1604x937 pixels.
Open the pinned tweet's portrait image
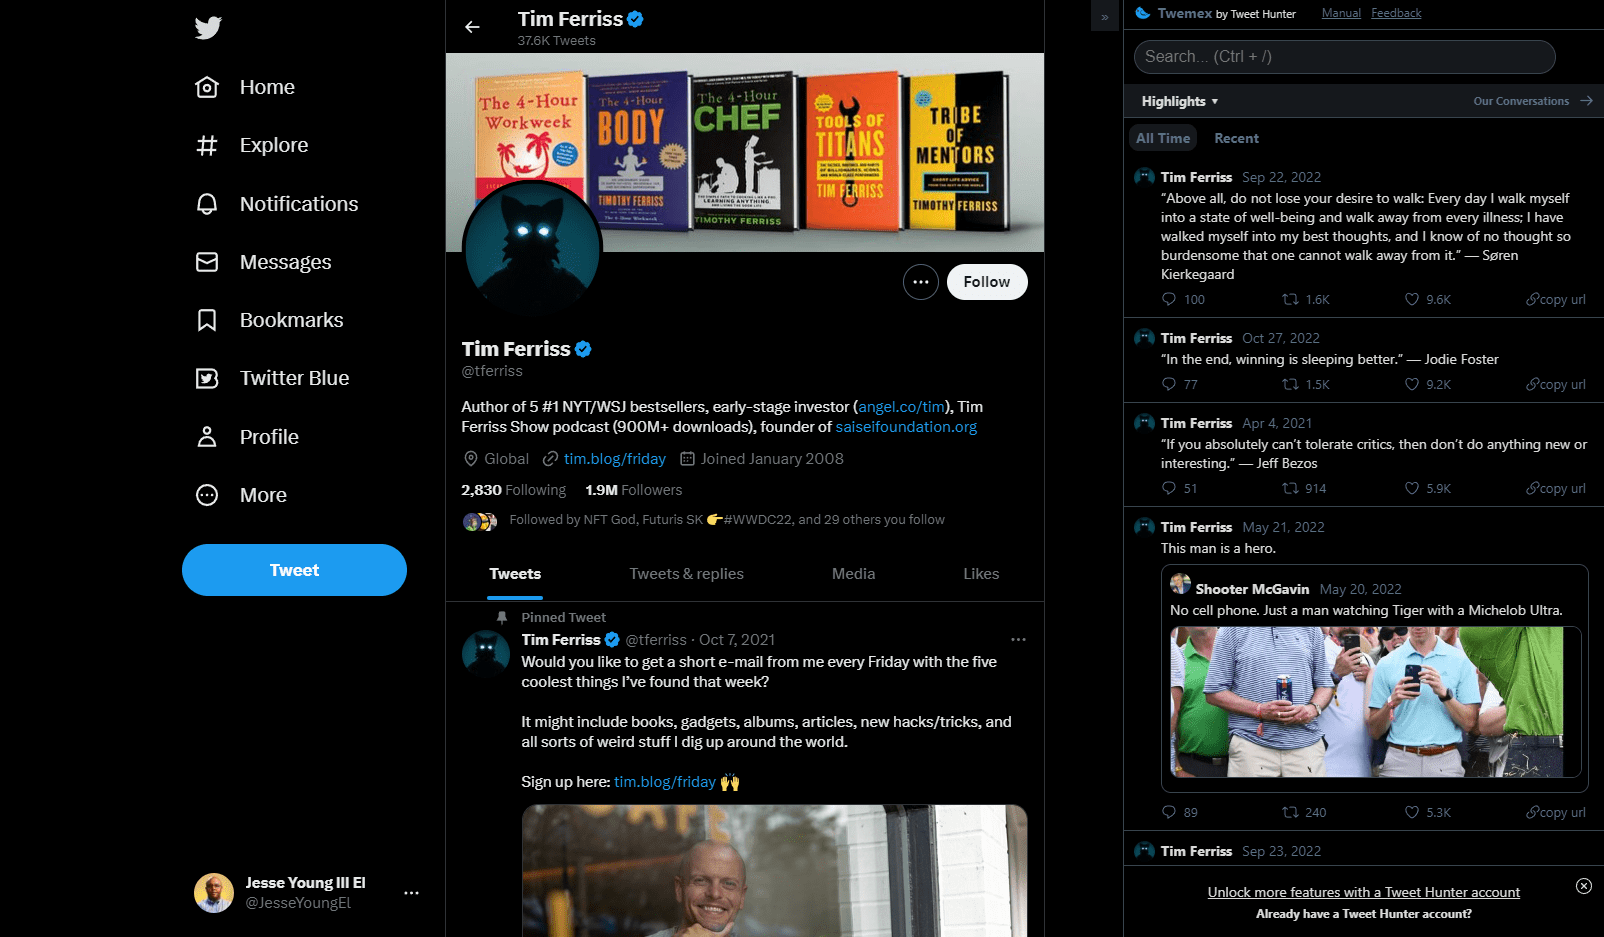coord(774,870)
